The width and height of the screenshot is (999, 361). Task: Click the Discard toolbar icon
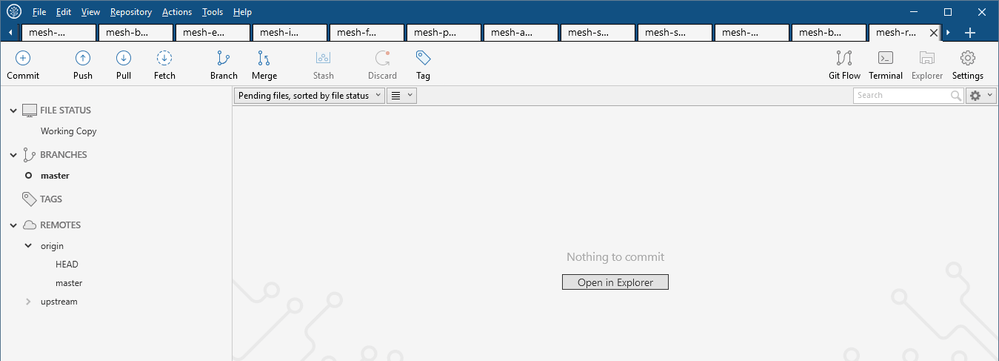click(x=382, y=59)
